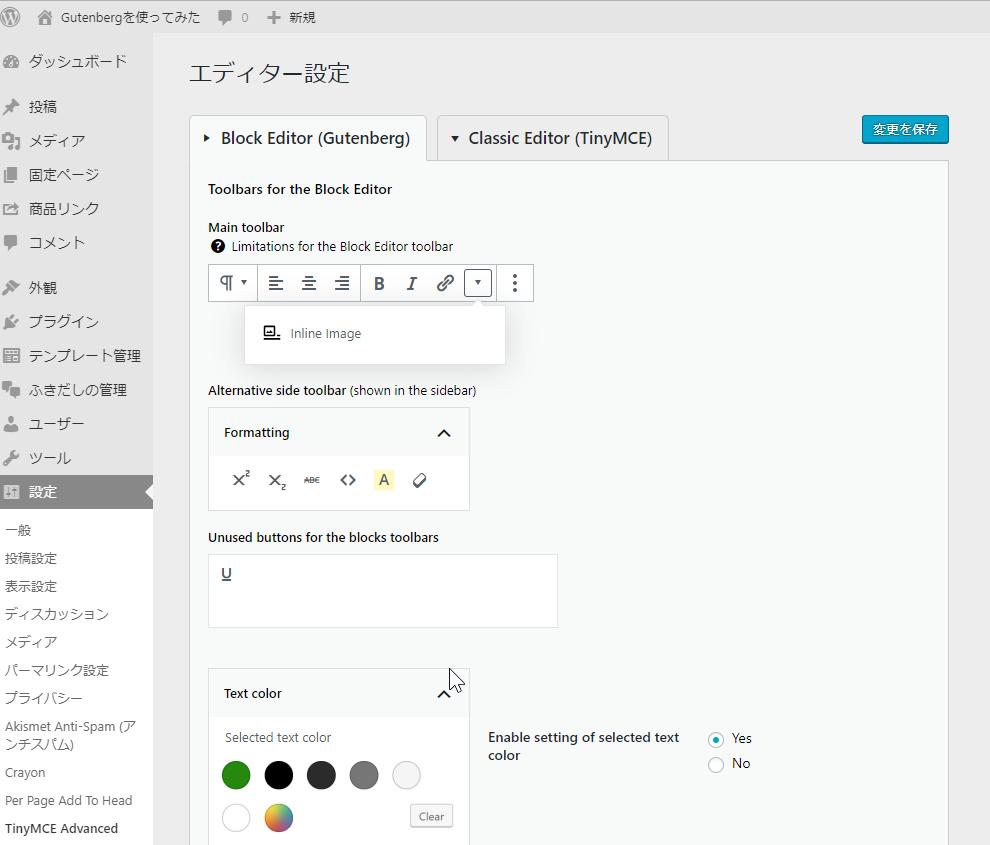990x845 pixels.
Task: Select Yes for selected text color setting
Action: pos(715,740)
